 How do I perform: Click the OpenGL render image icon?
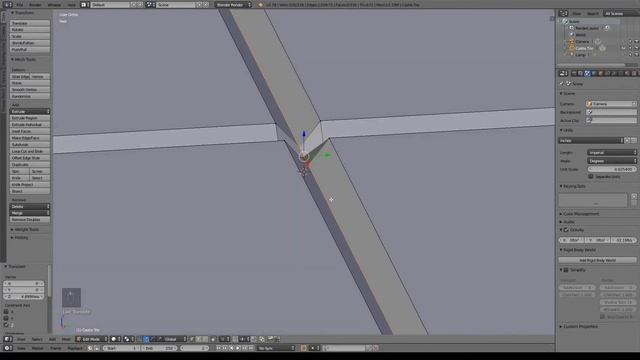(270, 339)
